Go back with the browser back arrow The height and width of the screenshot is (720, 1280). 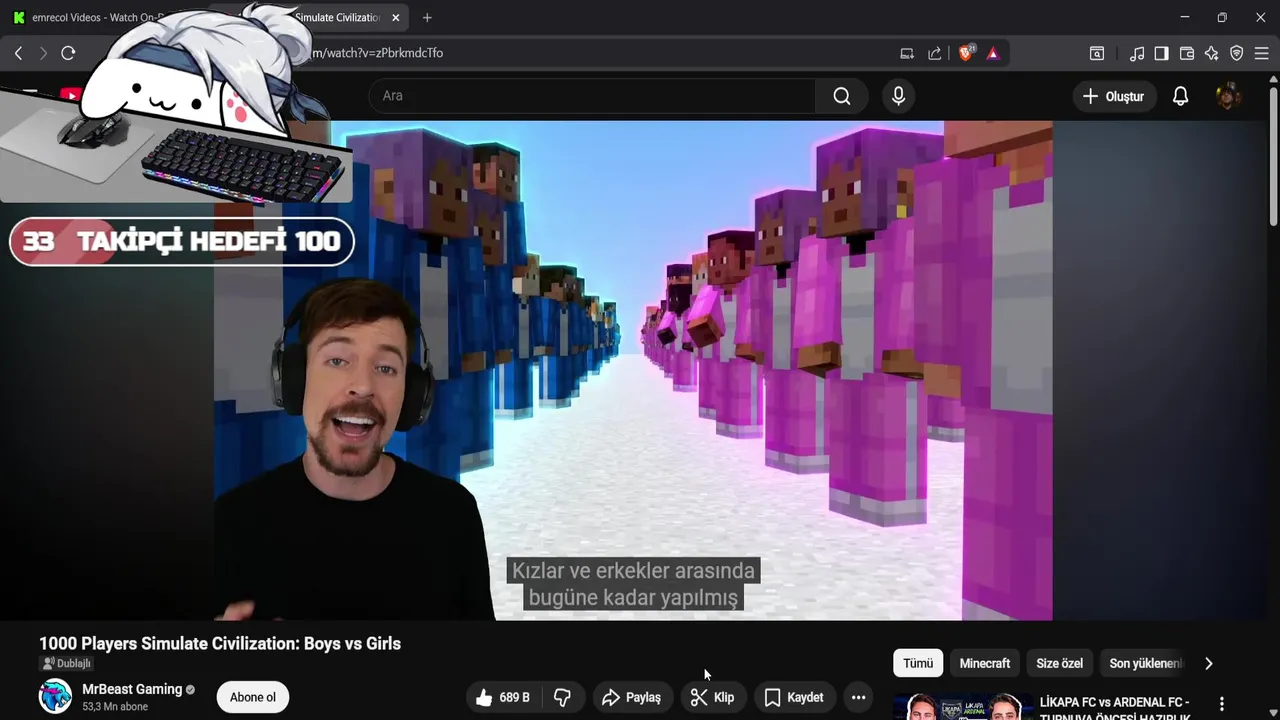(18, 53)
